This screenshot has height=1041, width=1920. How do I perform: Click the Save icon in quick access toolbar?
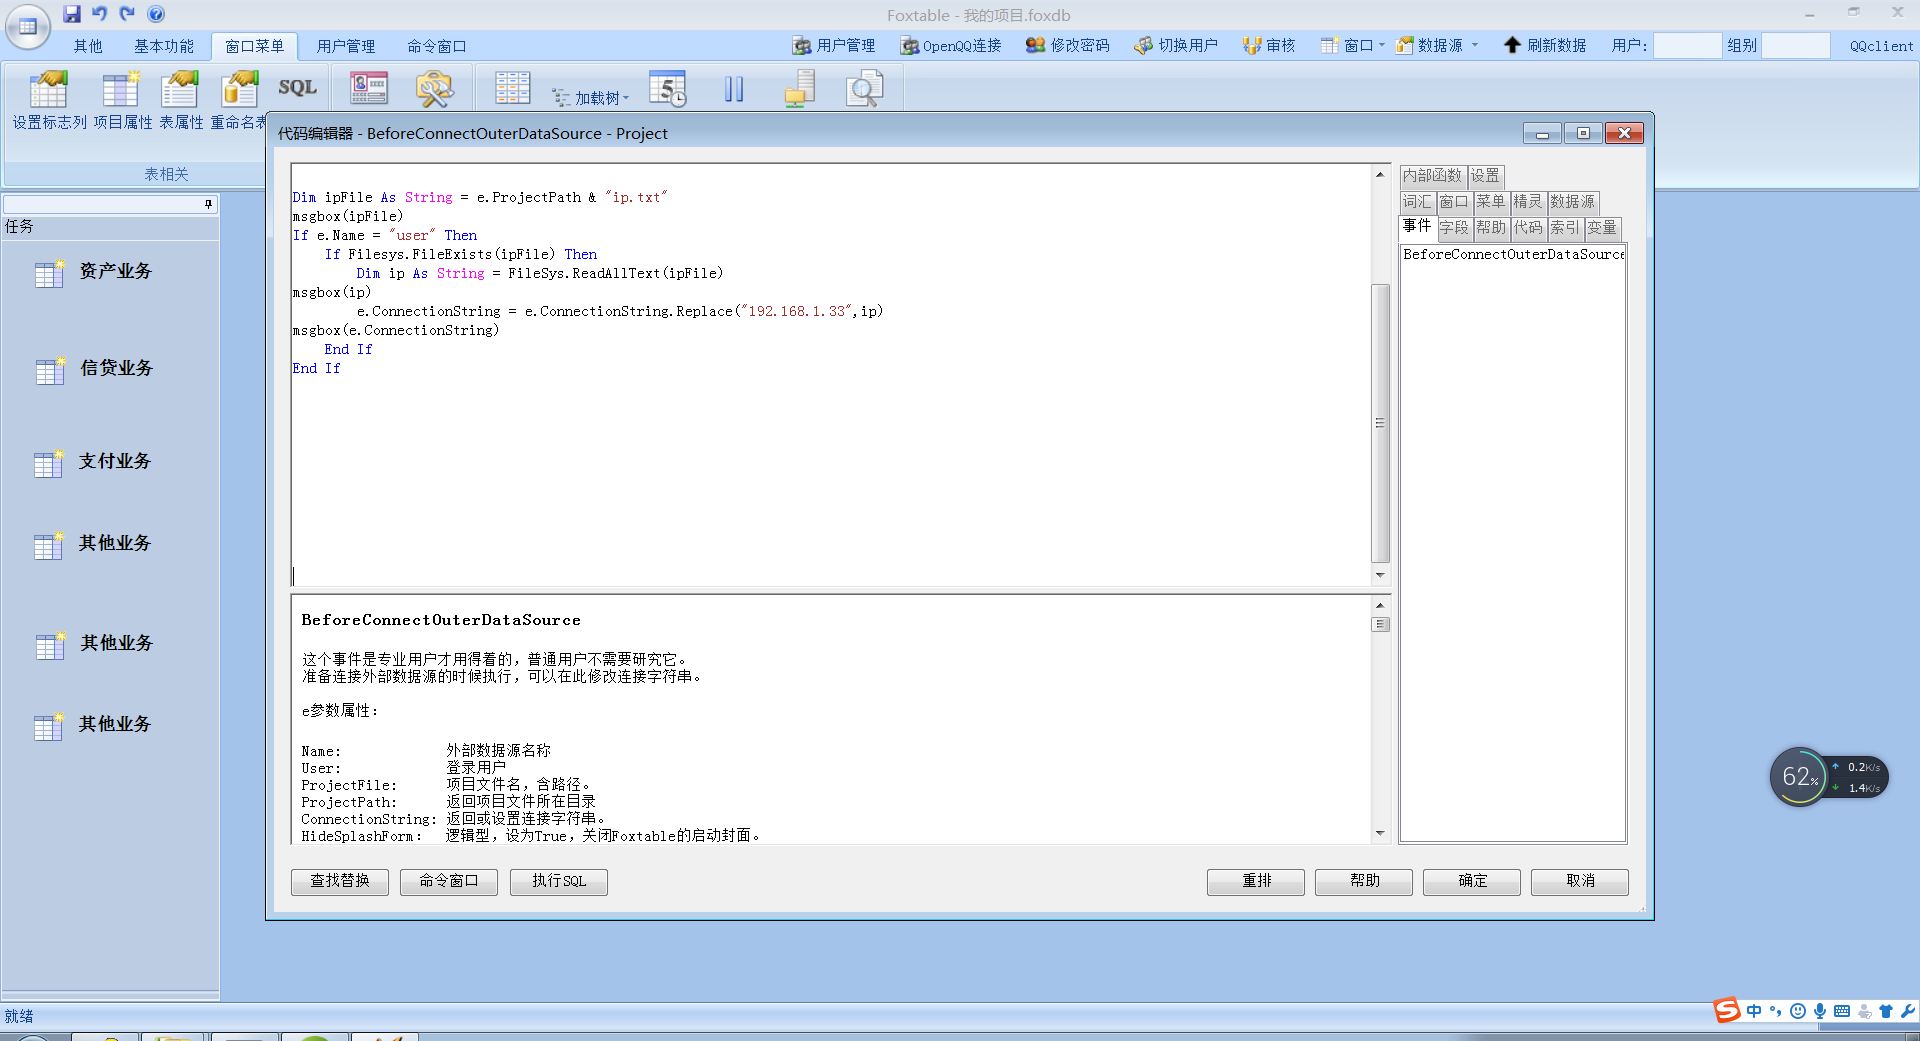[x=72, y=14]
